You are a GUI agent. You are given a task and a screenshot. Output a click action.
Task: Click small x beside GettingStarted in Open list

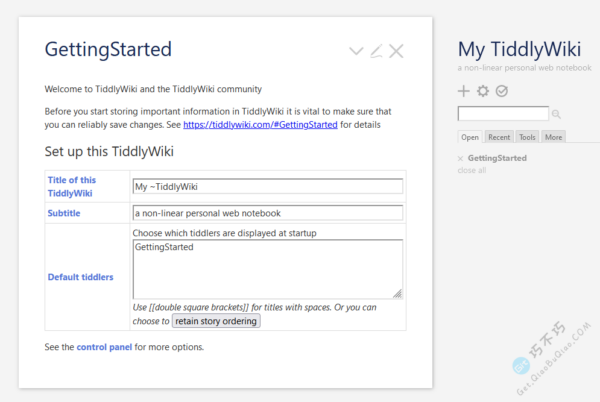coord(460,159)
